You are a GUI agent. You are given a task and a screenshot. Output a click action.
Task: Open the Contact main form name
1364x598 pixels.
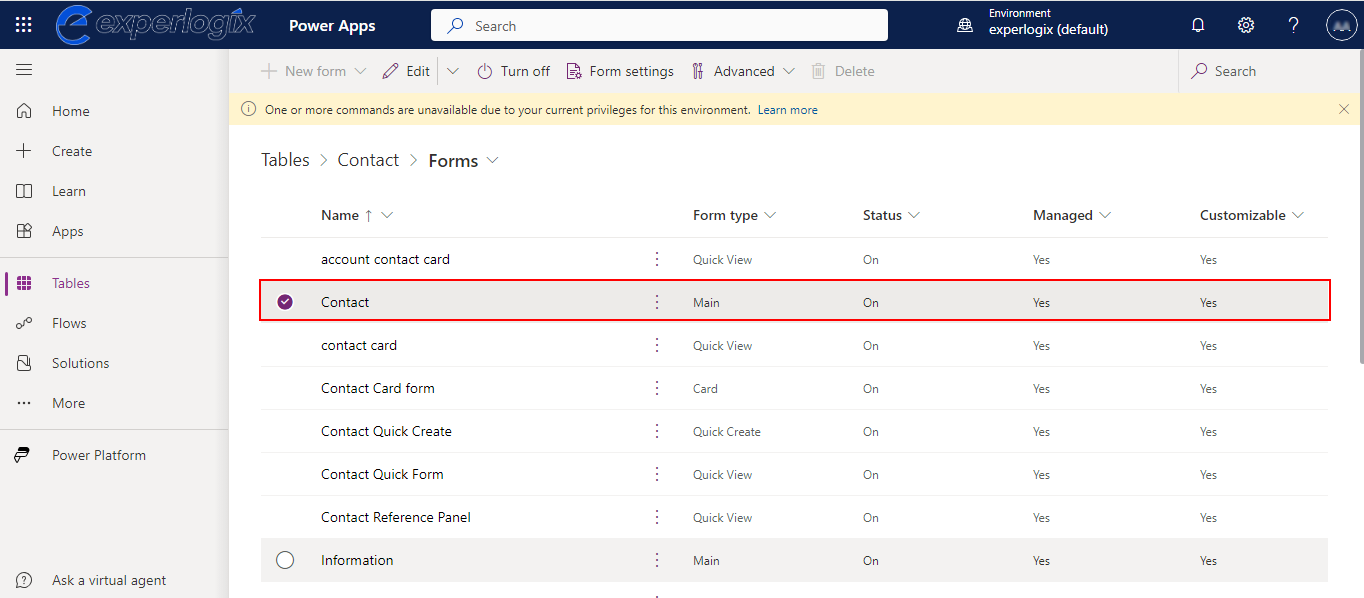345,302
